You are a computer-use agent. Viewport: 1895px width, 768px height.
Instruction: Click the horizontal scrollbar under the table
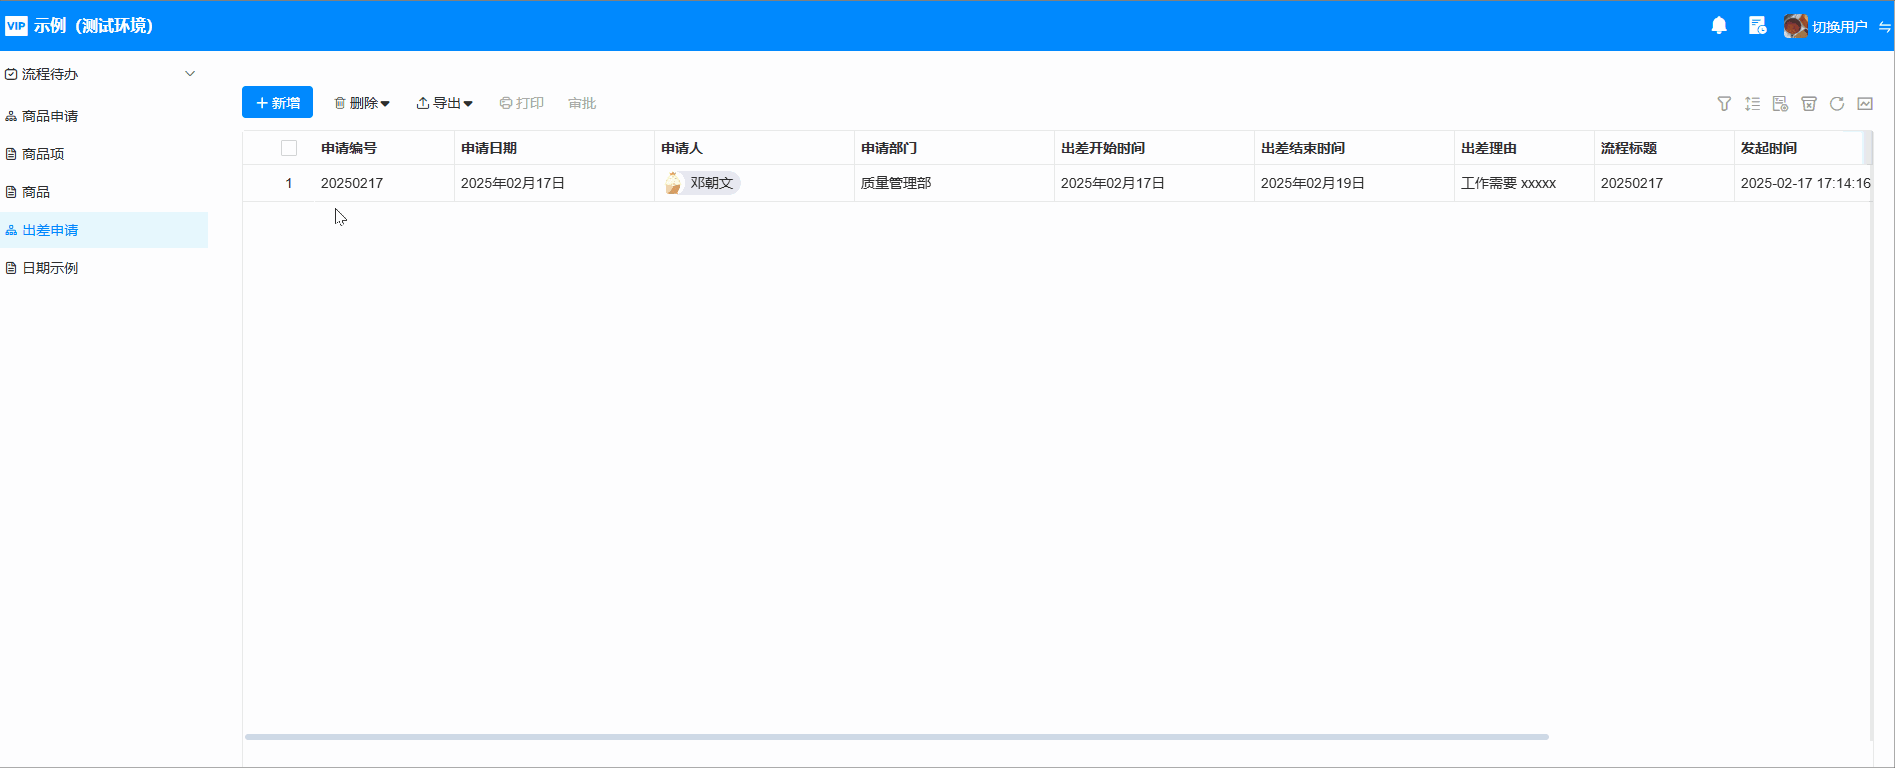click(x=896, y=737)
